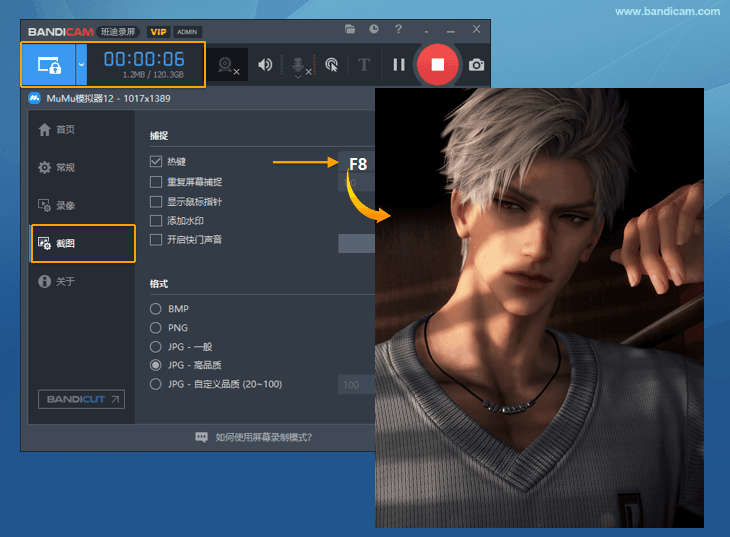Image resolution: width=730 pixels, height=537 pixels.
Task: Add text overlay with T icon
Action: [364, 65]
